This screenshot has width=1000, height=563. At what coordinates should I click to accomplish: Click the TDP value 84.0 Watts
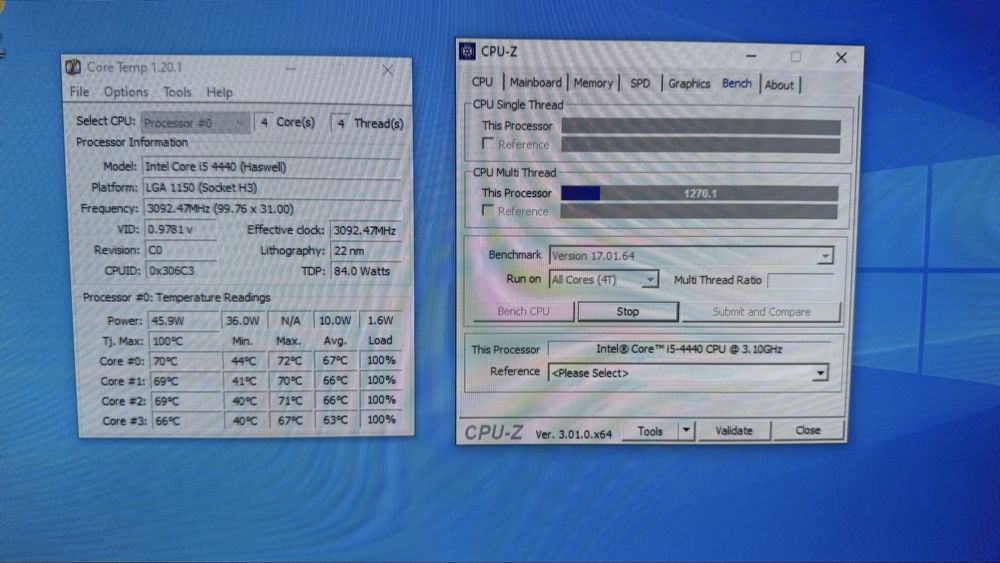click(x=365, y=271)
